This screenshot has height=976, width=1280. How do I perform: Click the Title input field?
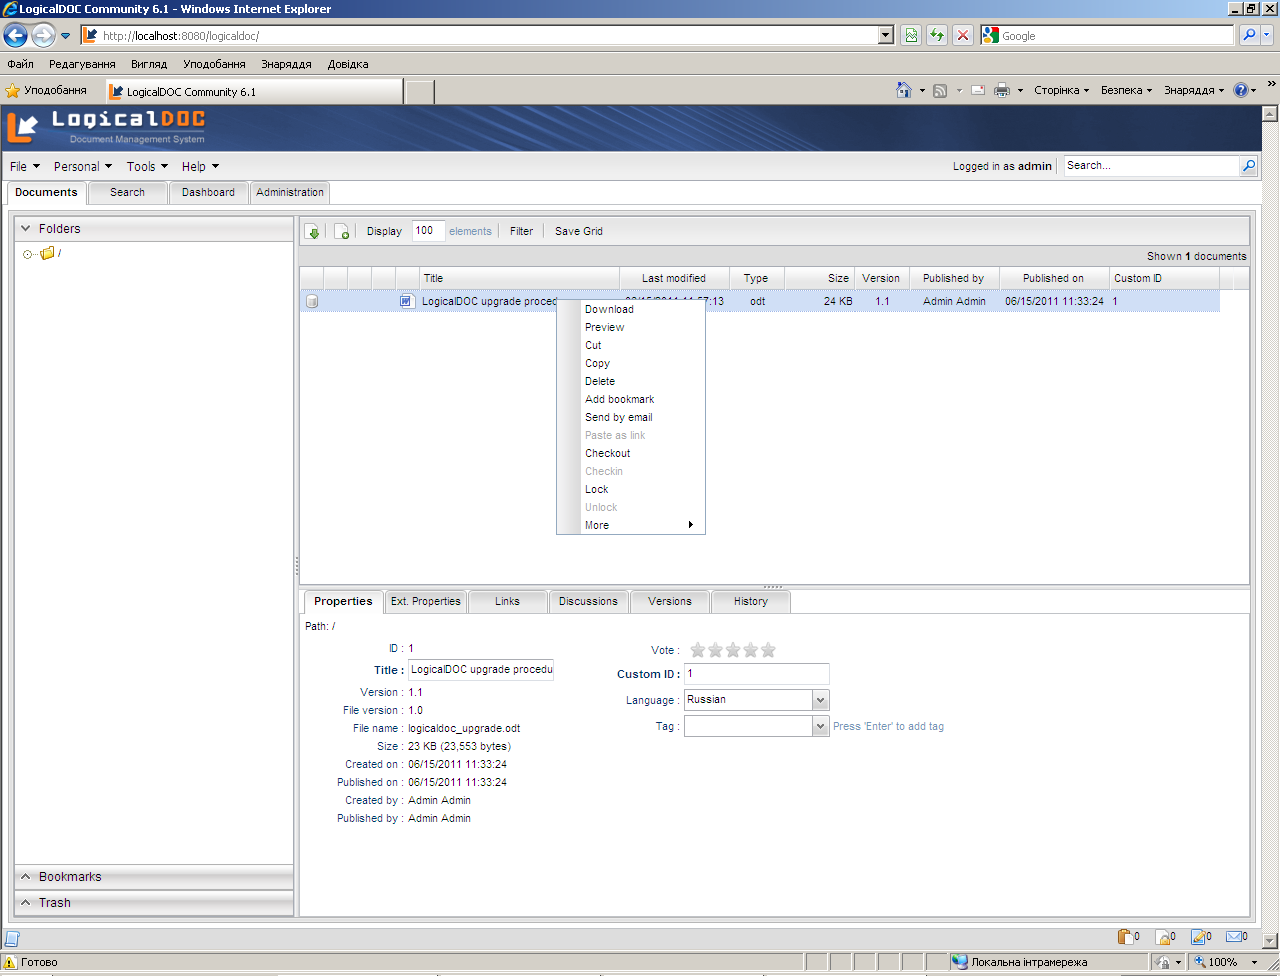tap(481, 670)
